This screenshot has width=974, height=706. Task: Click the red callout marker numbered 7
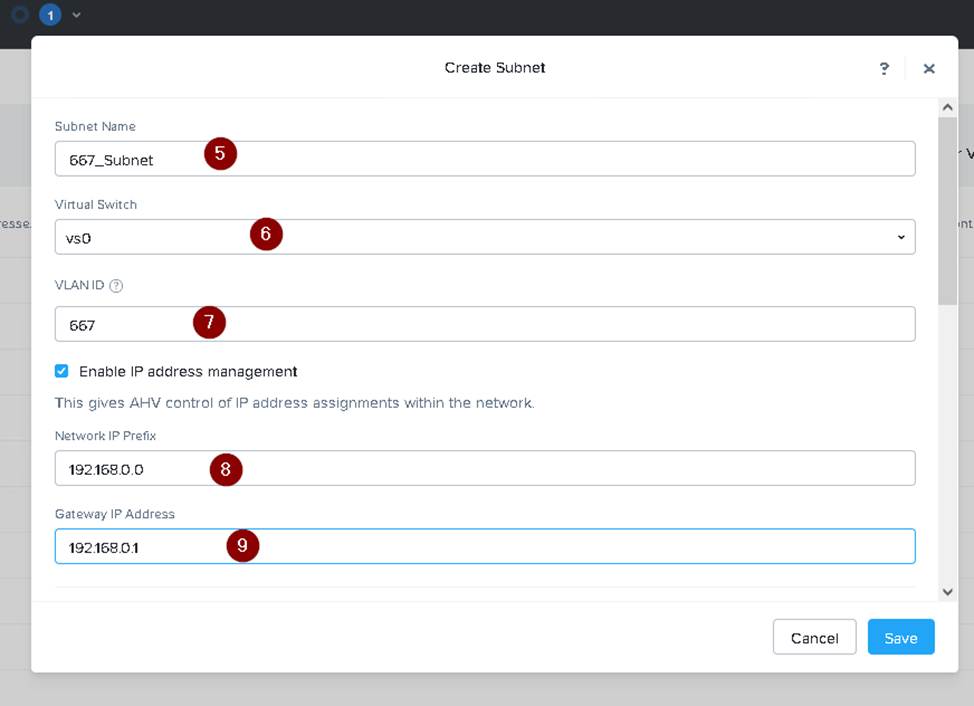[x=209, y=322]
